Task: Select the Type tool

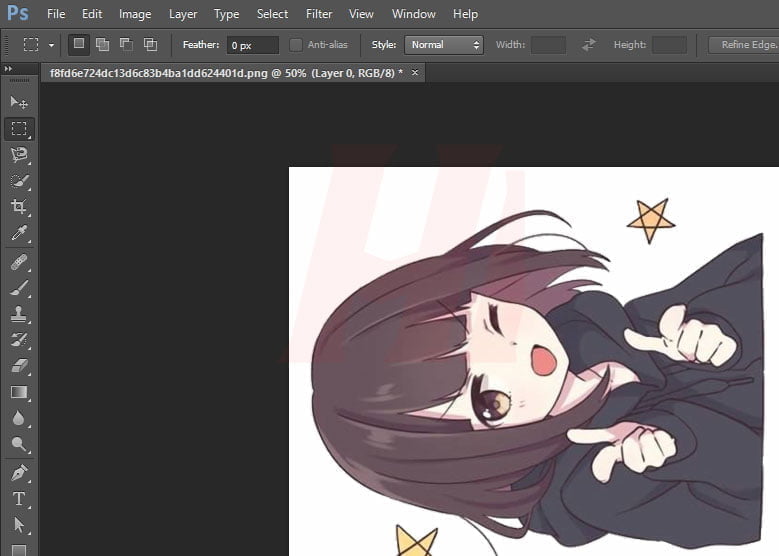Action: (19, 499)
